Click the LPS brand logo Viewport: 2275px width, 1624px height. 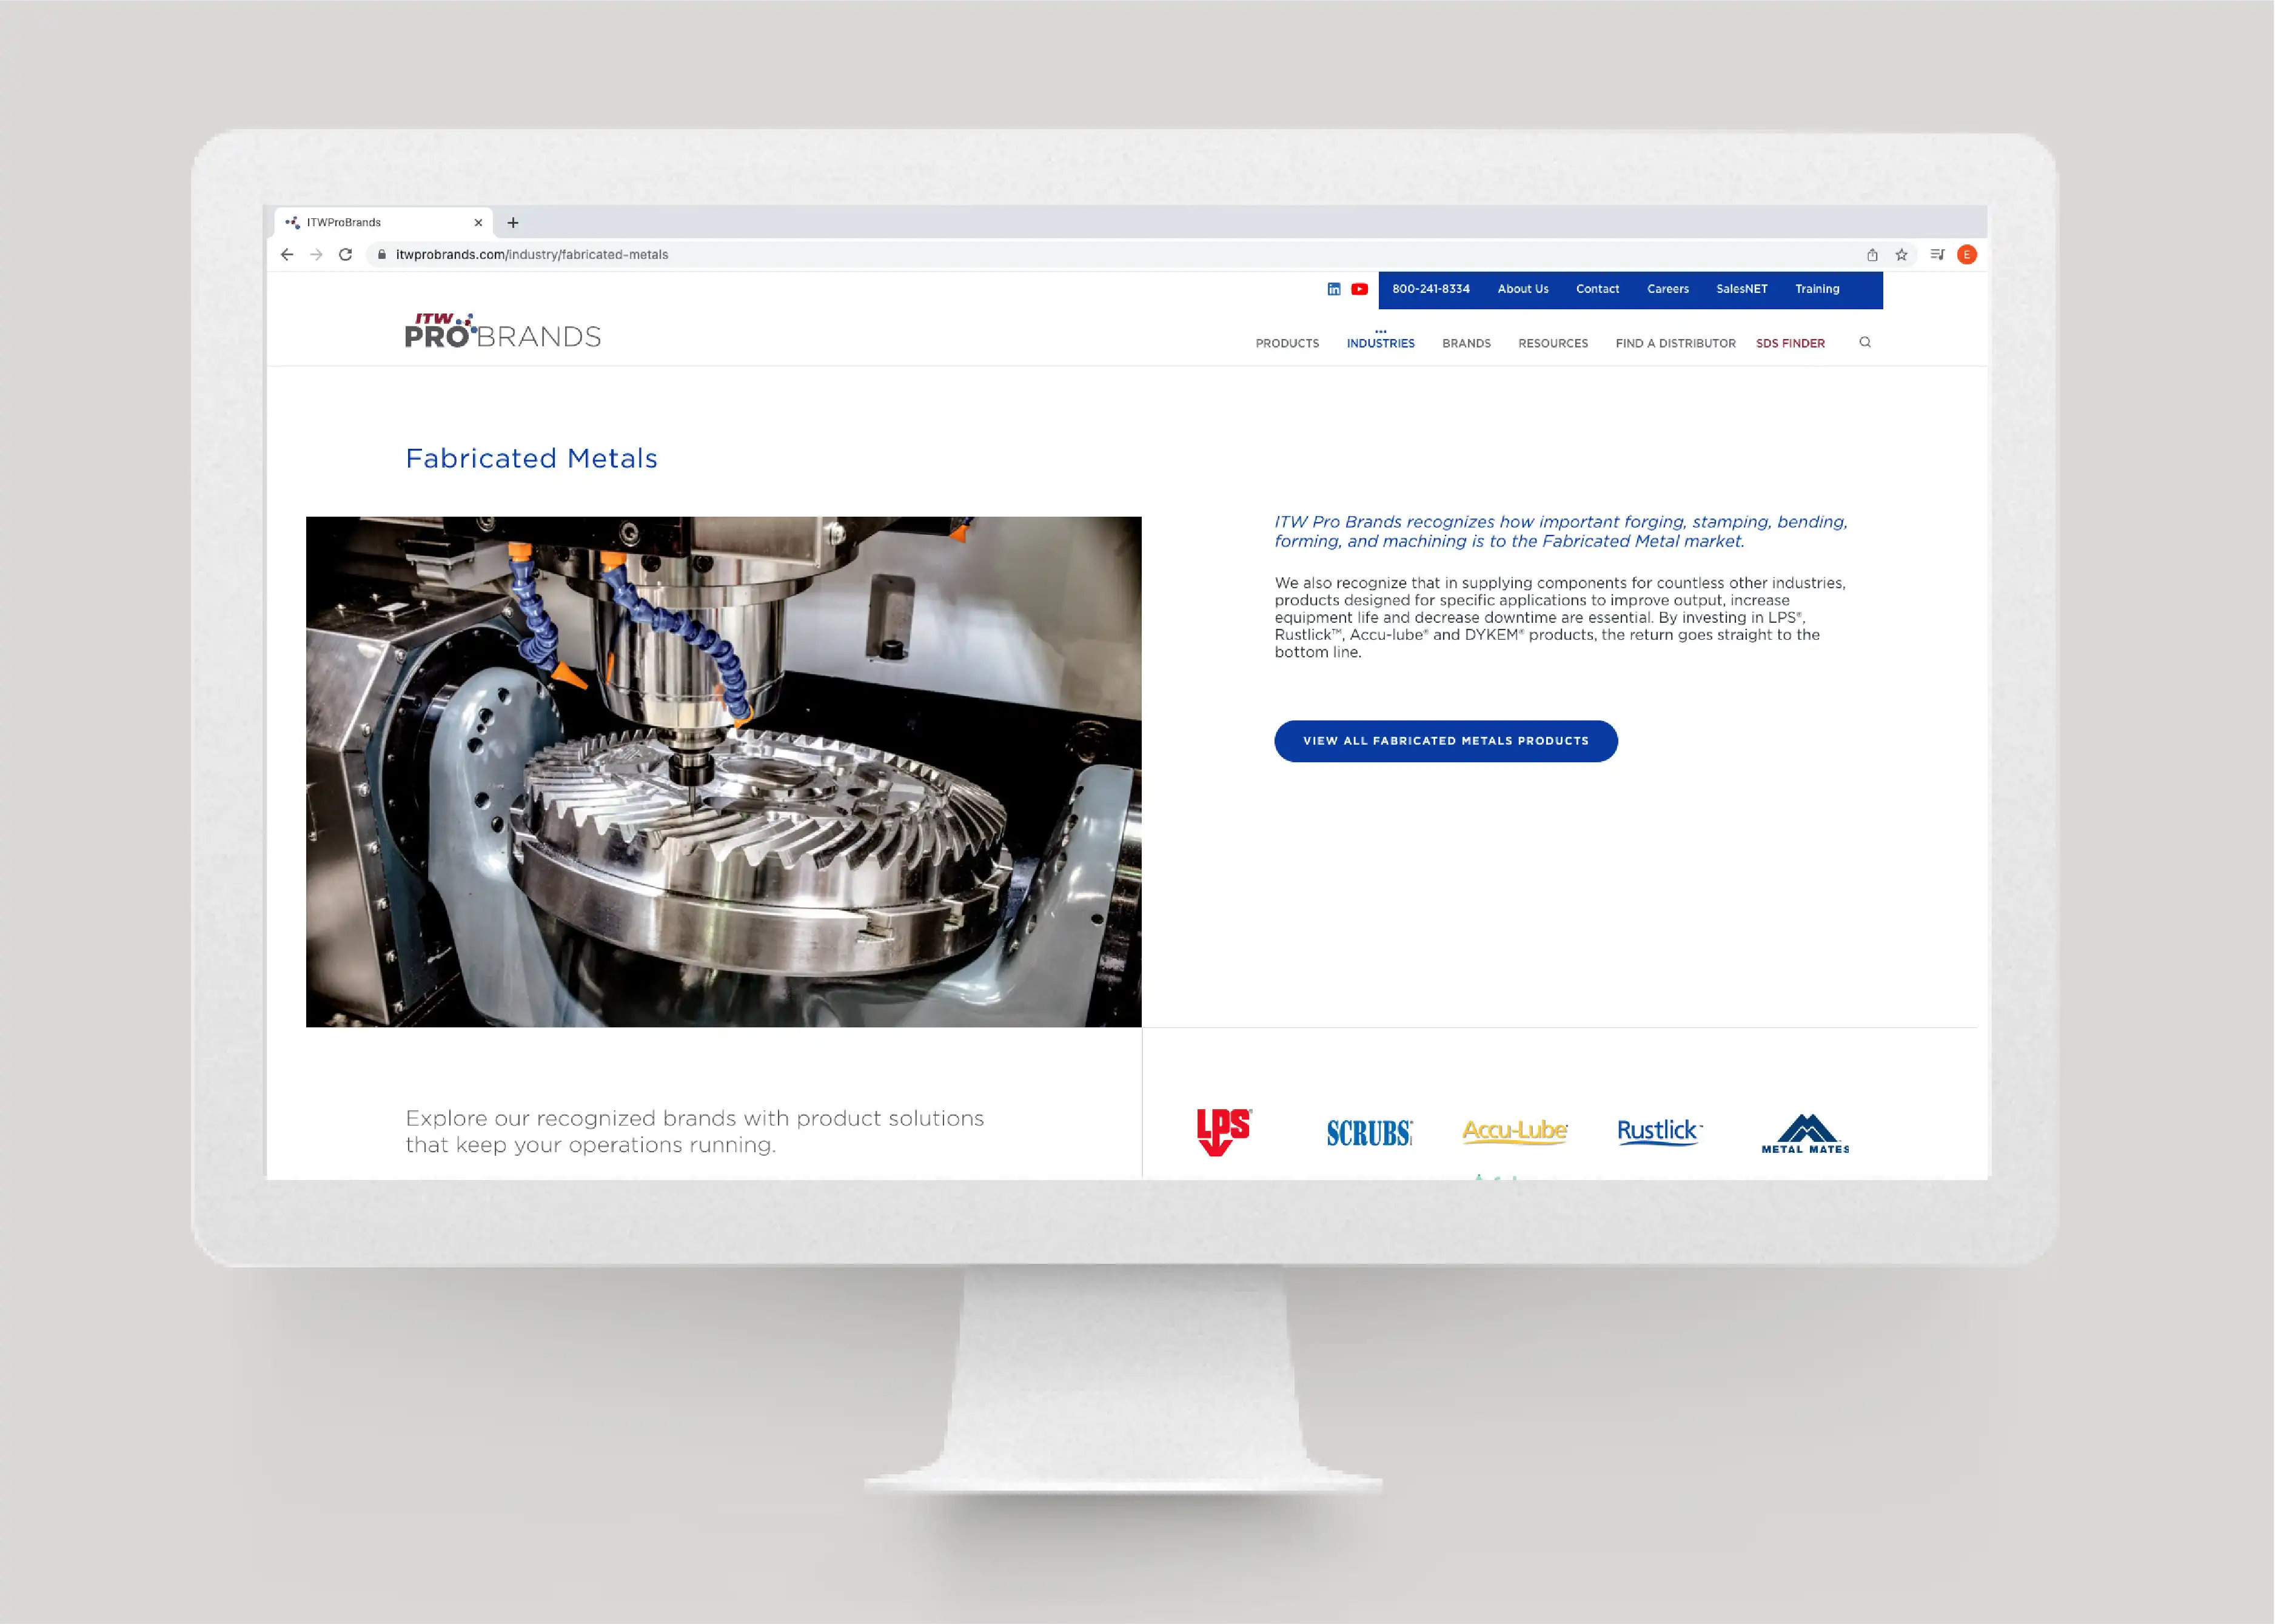tap(1223, 1130)
